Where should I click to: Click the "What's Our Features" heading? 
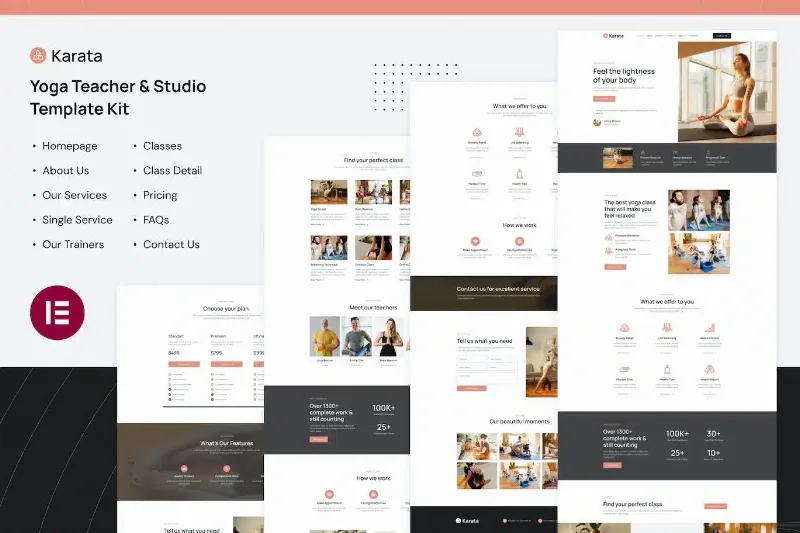tap(227, 443)
